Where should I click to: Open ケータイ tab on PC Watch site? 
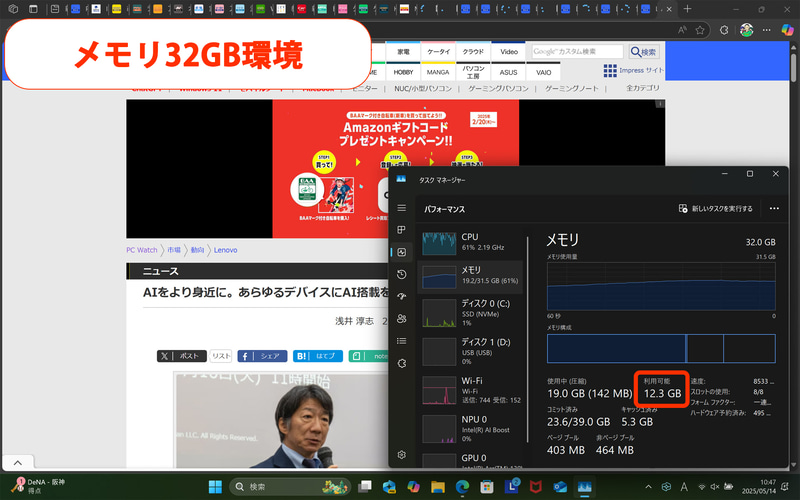[x=438, y=52]
